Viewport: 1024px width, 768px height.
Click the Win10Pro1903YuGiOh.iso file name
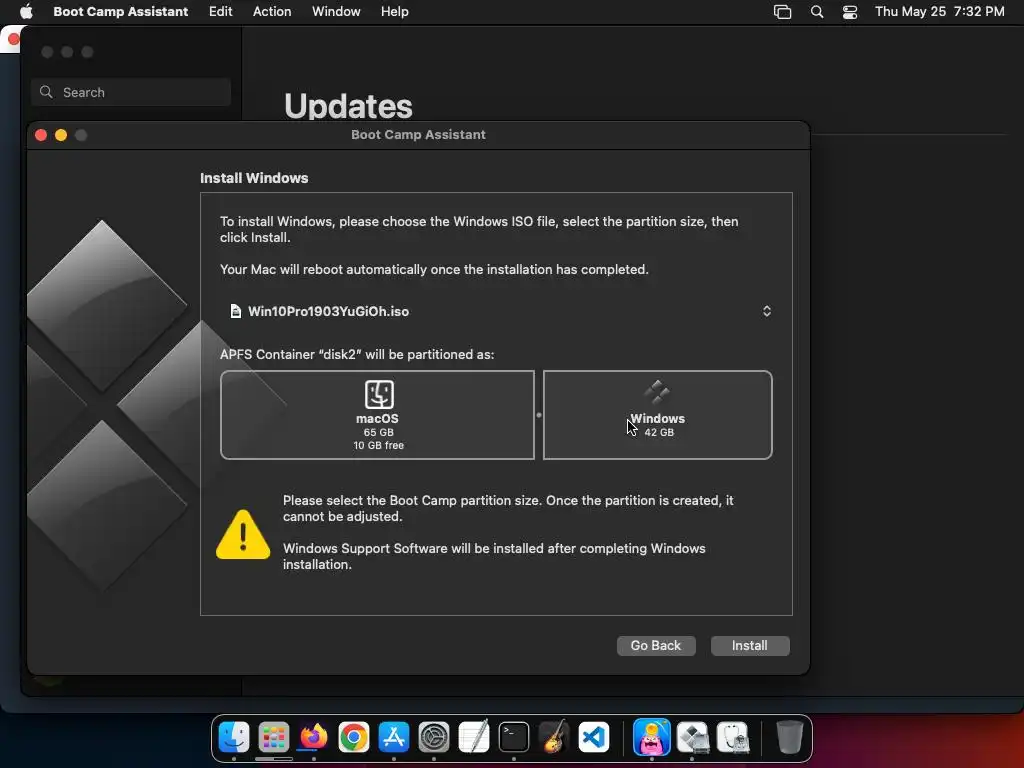coord(328,312)
